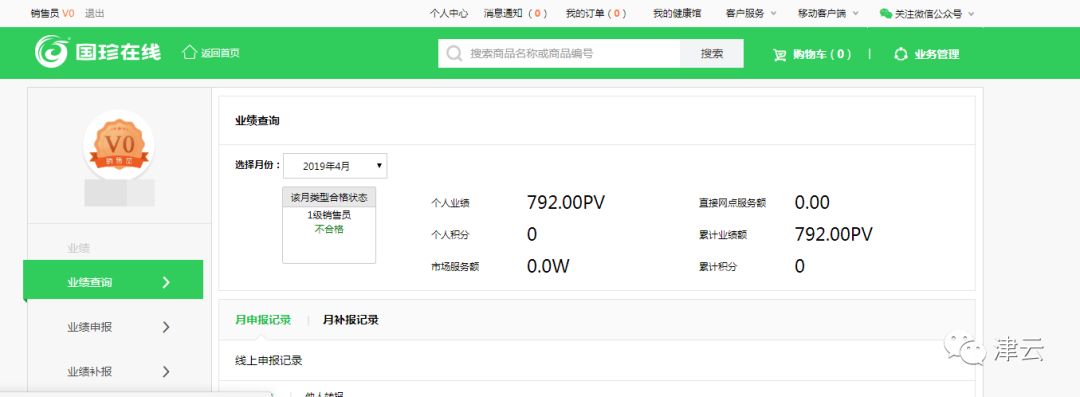1080x397 pixels.
Task: Click the 销售员 V0 text at top
Action: (52, 13)
